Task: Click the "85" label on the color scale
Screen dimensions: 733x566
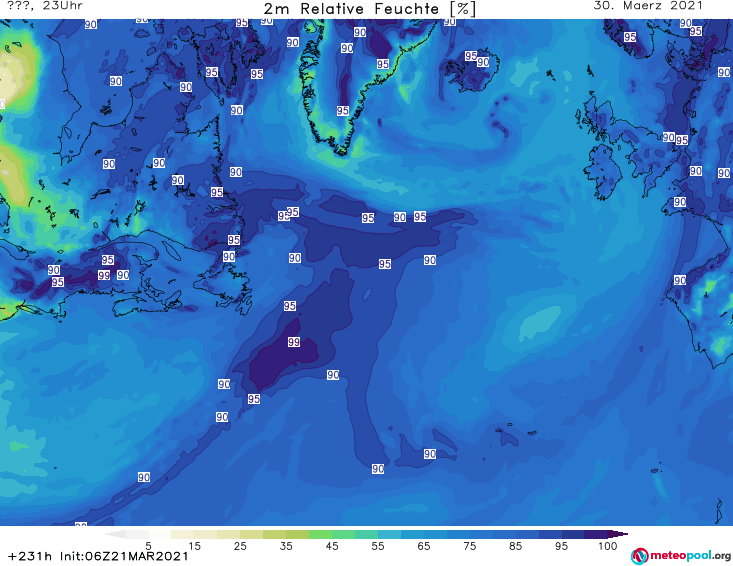Action: [515, 546]
